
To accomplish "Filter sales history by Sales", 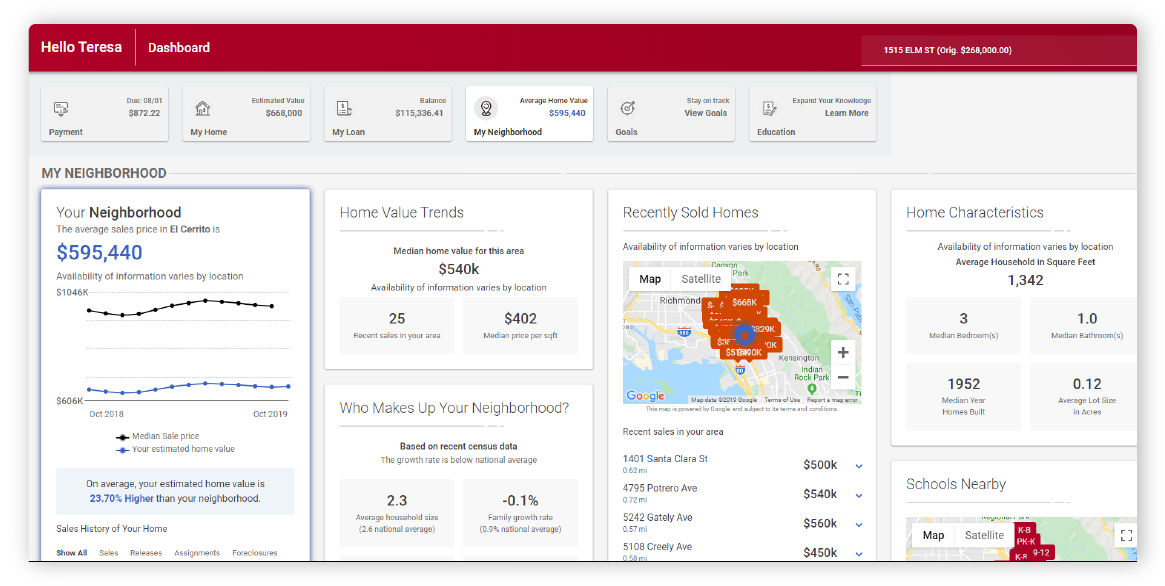I will click(x=109, y=553).
